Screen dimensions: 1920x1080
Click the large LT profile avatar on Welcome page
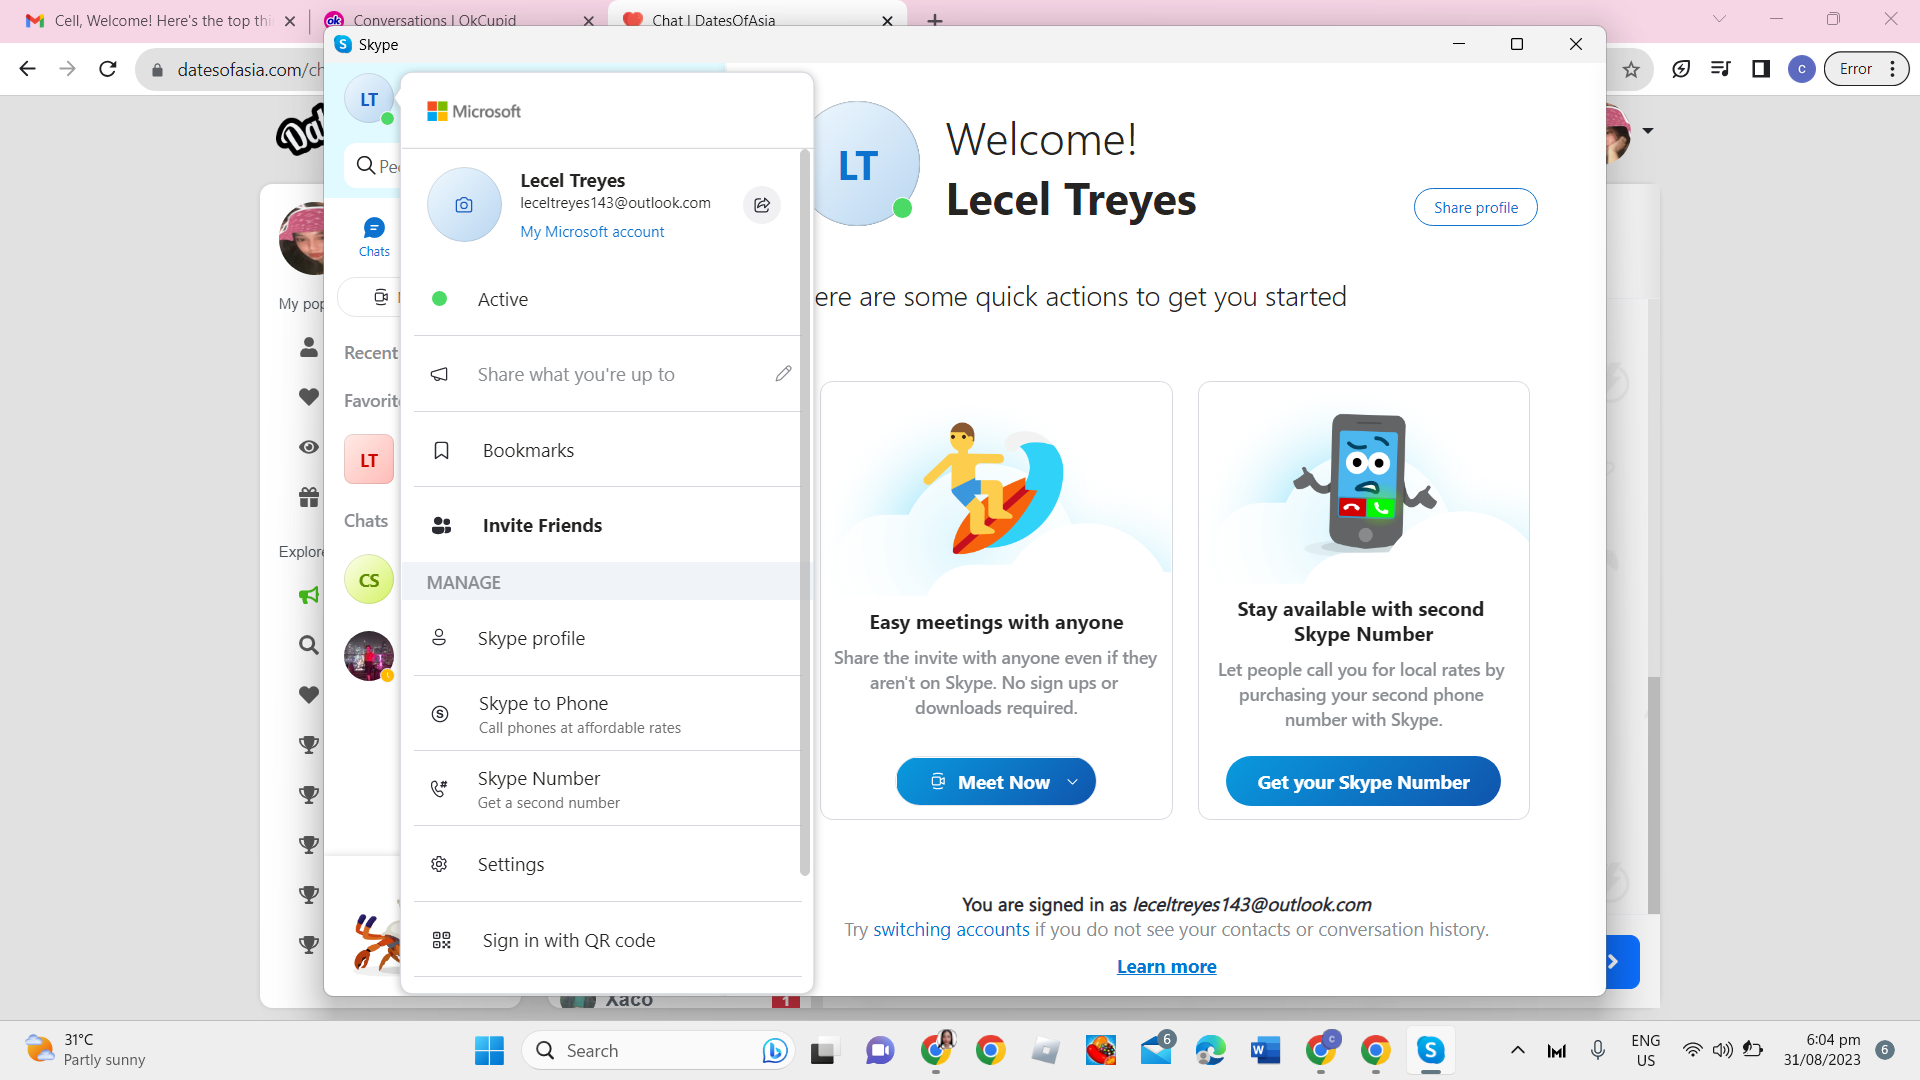[x=858, y=164]
